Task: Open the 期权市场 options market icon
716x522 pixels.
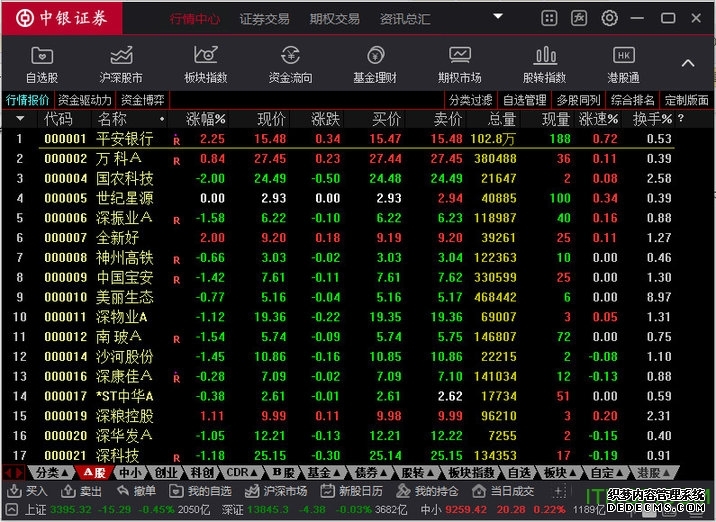Action: [460, 65]
